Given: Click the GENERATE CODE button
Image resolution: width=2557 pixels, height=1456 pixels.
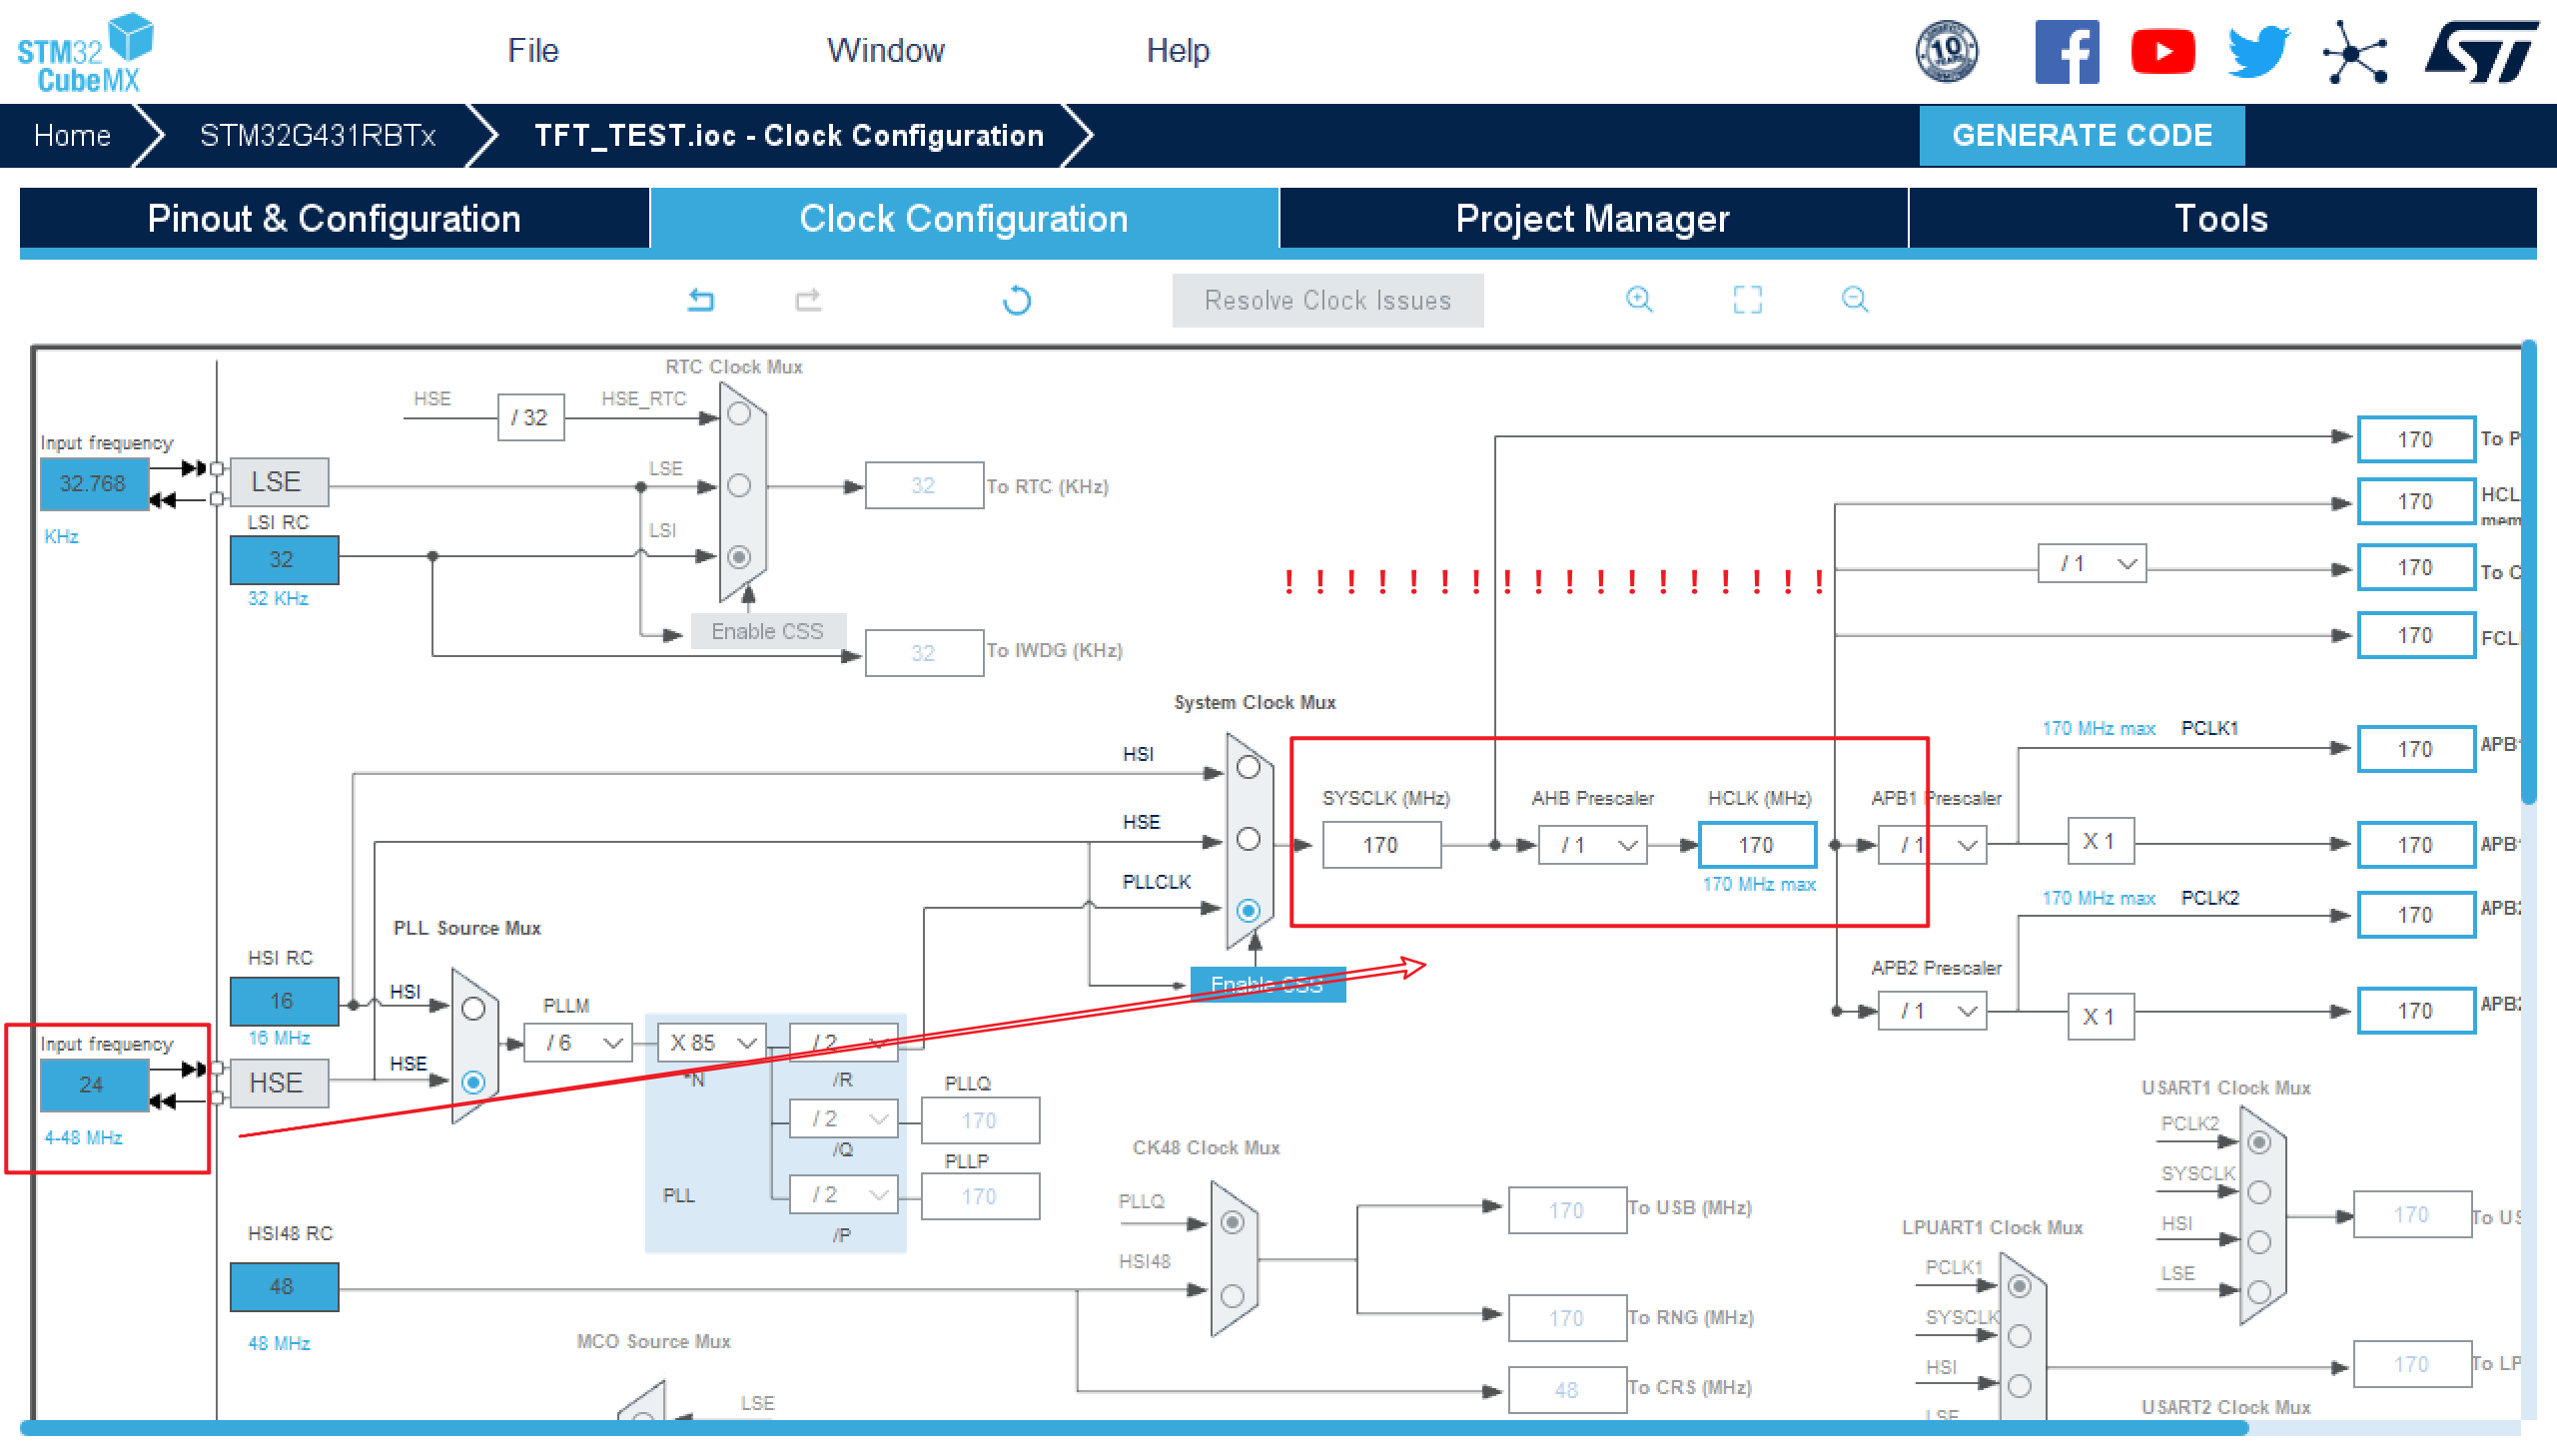Looking at the screenshot, I should click(2082, 135).
